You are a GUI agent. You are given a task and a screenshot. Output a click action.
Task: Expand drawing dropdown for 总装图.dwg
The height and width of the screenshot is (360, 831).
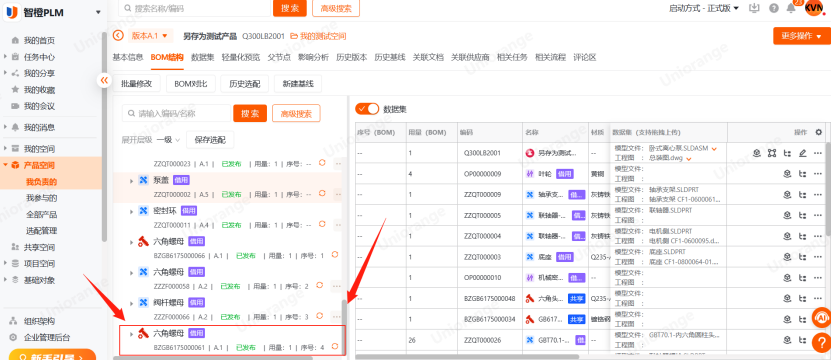[x=689, y=159]
